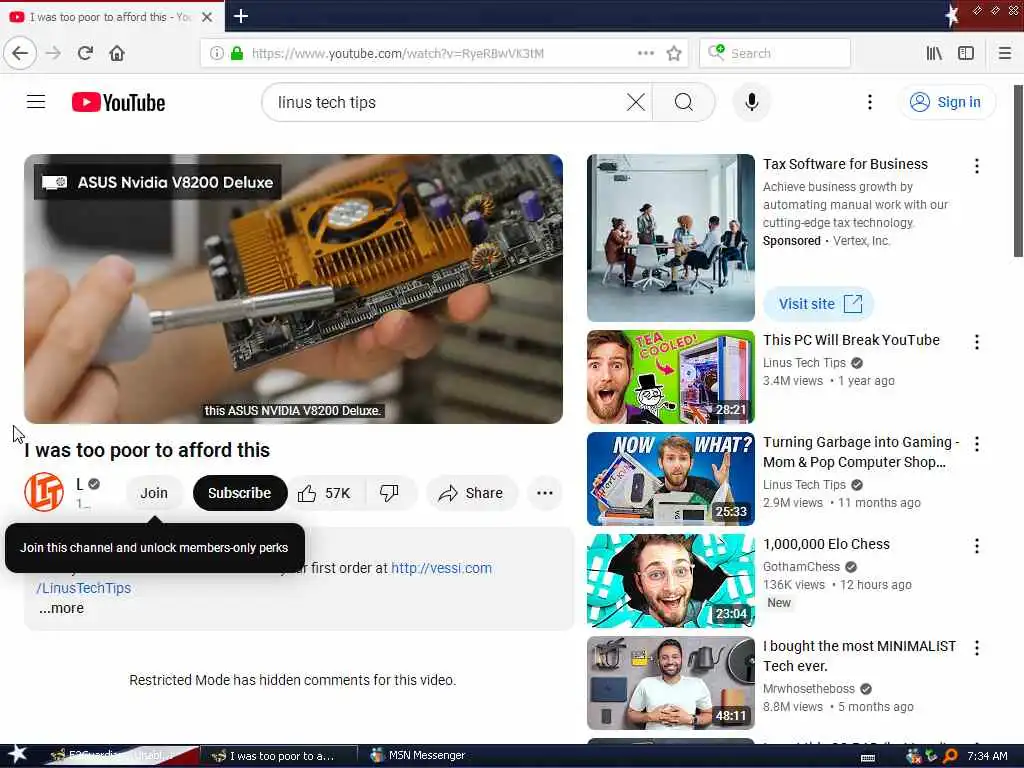Open 'Turning Garbage into Gaming' thumbnail

tap(671, 479)
